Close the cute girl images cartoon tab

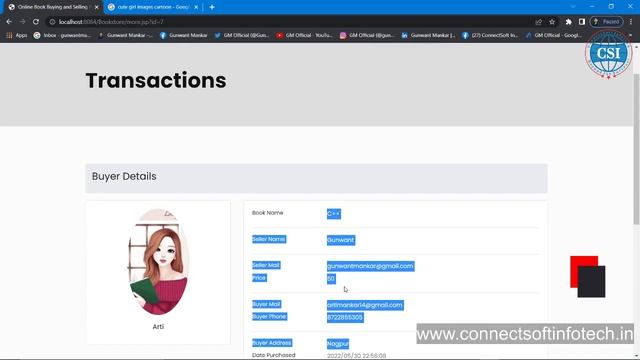tap(196, 7)
